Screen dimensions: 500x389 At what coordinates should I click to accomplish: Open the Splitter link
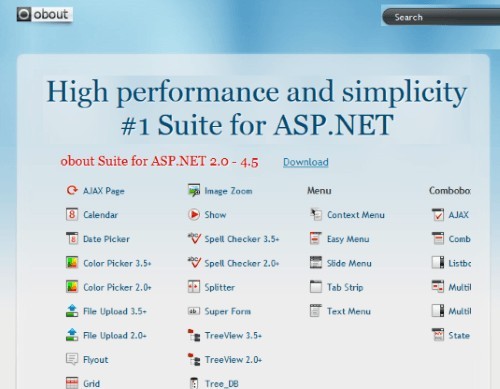coord(220,287)
